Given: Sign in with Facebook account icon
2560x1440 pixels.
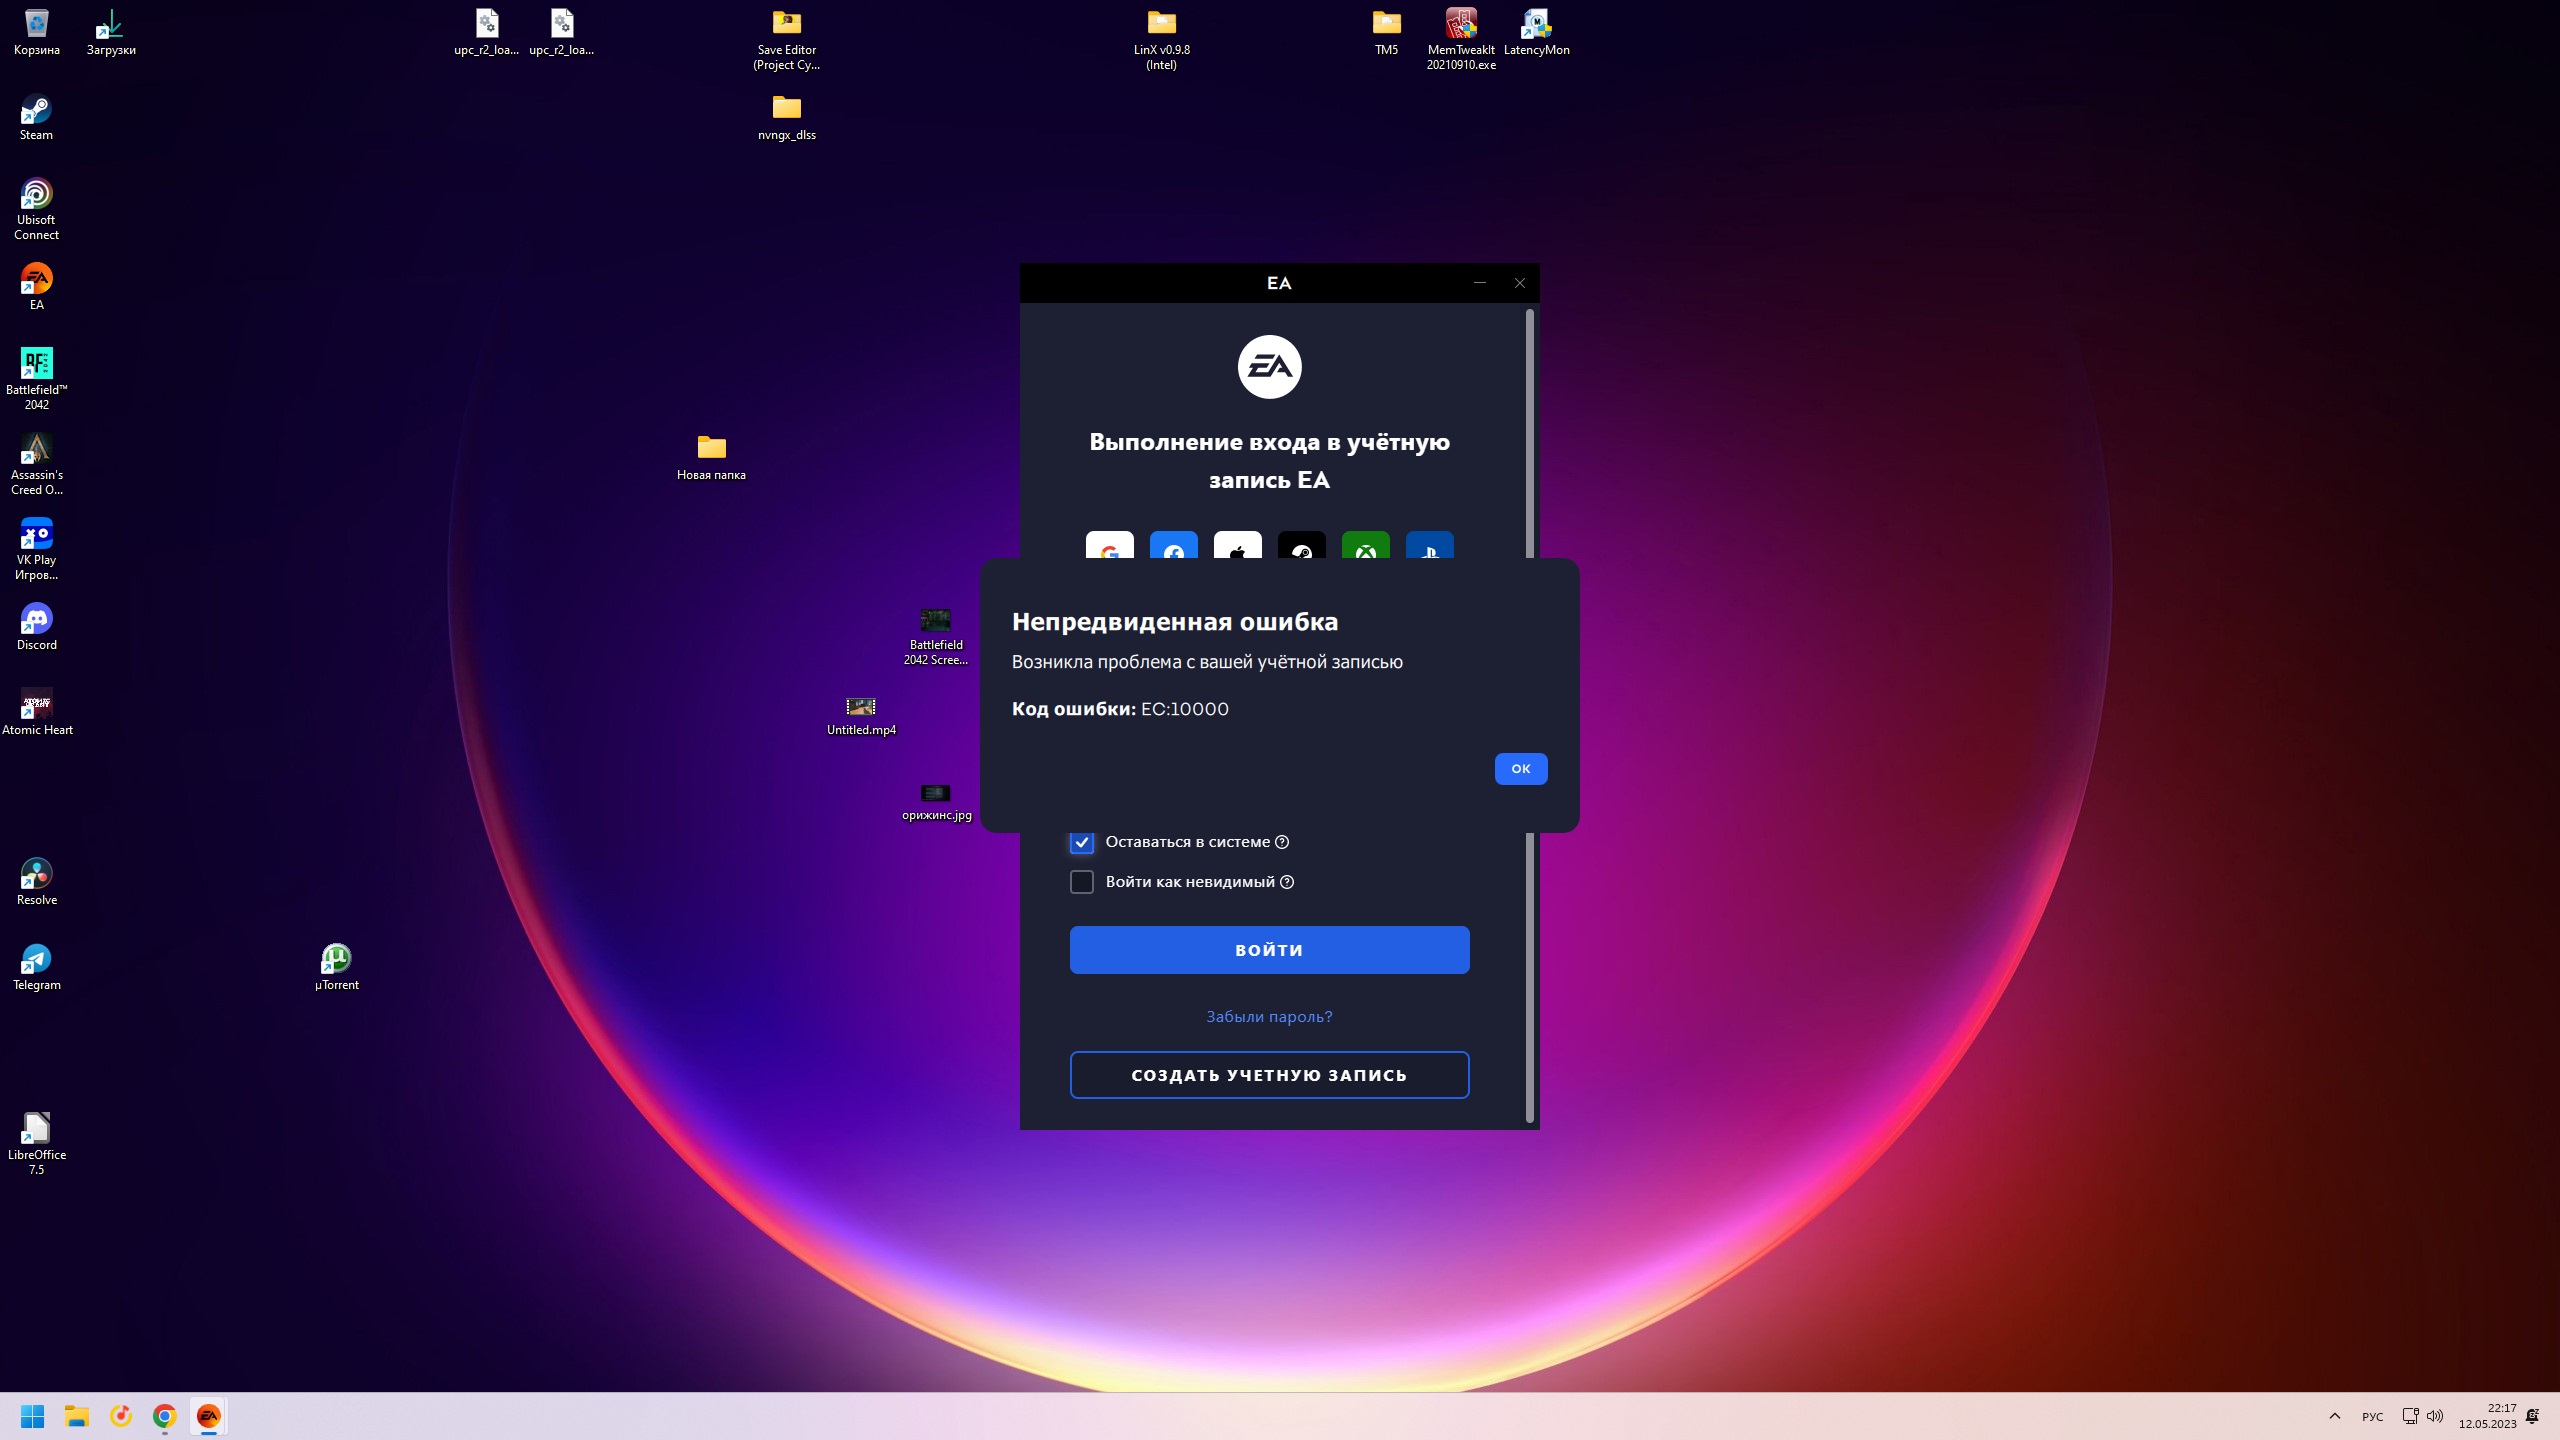Looking at the screenshot, I should tap(1173, 546).
